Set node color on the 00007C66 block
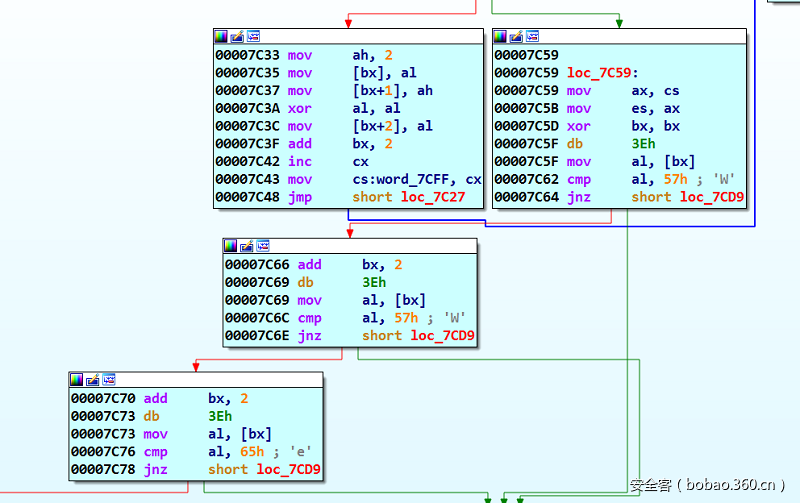This screenshot has height=503, width=800. click(231, 245)
